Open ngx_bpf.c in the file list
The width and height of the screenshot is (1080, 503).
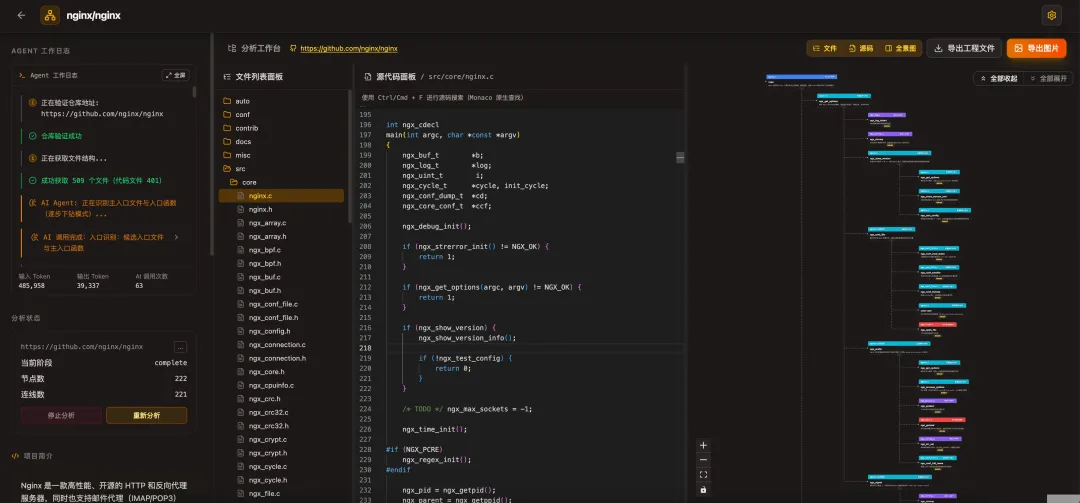281,250
